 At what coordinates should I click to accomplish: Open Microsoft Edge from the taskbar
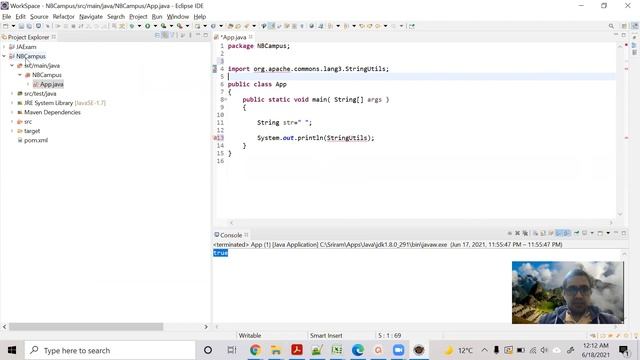tap(358, 350)
